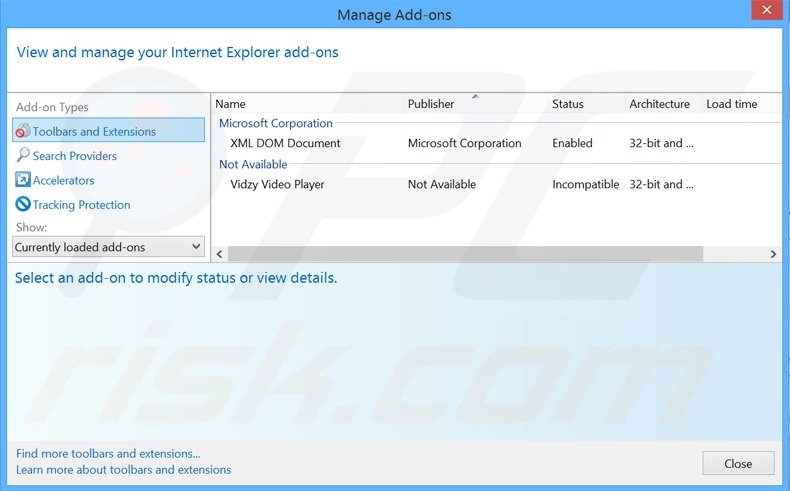Open the Accelerators add-on type

point(63,180)
